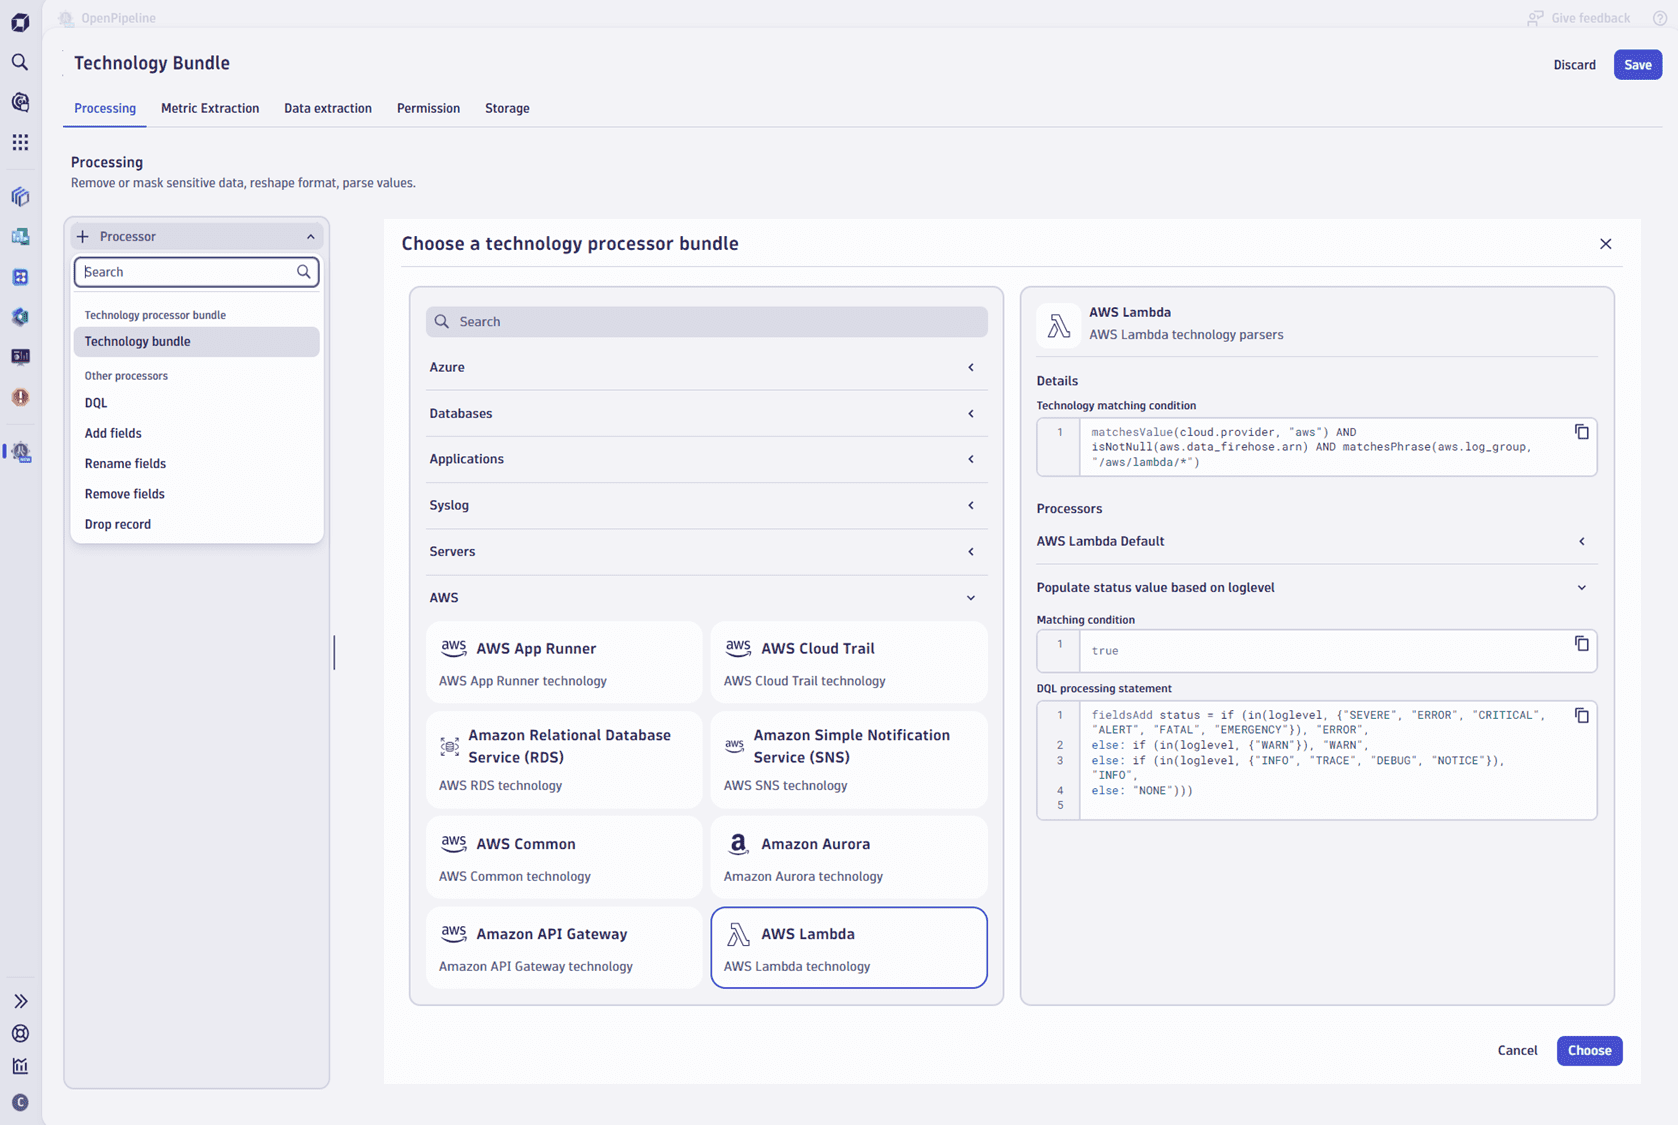Open the apps grid icon in the sidebar

coord(20,142)
